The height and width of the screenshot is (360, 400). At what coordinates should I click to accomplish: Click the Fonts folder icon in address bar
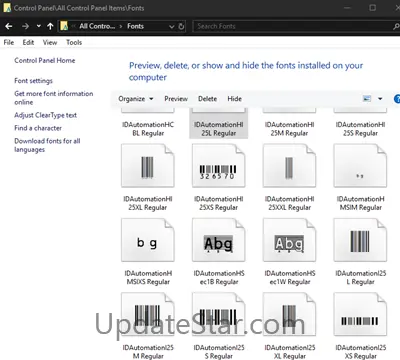(x=64, y=26)
